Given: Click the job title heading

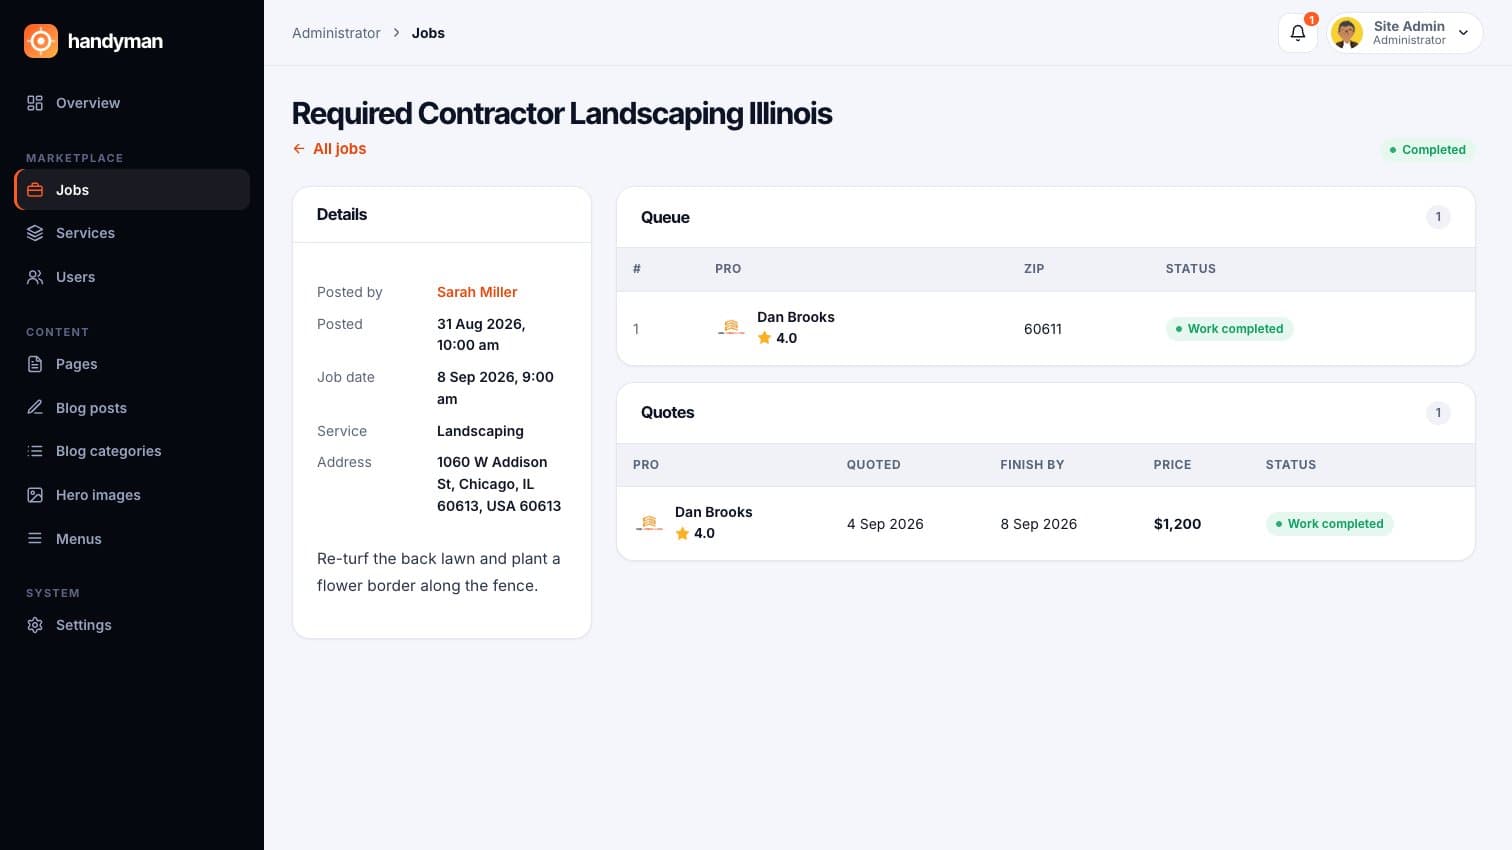Looking at the screenshot, I should [562, 114].
